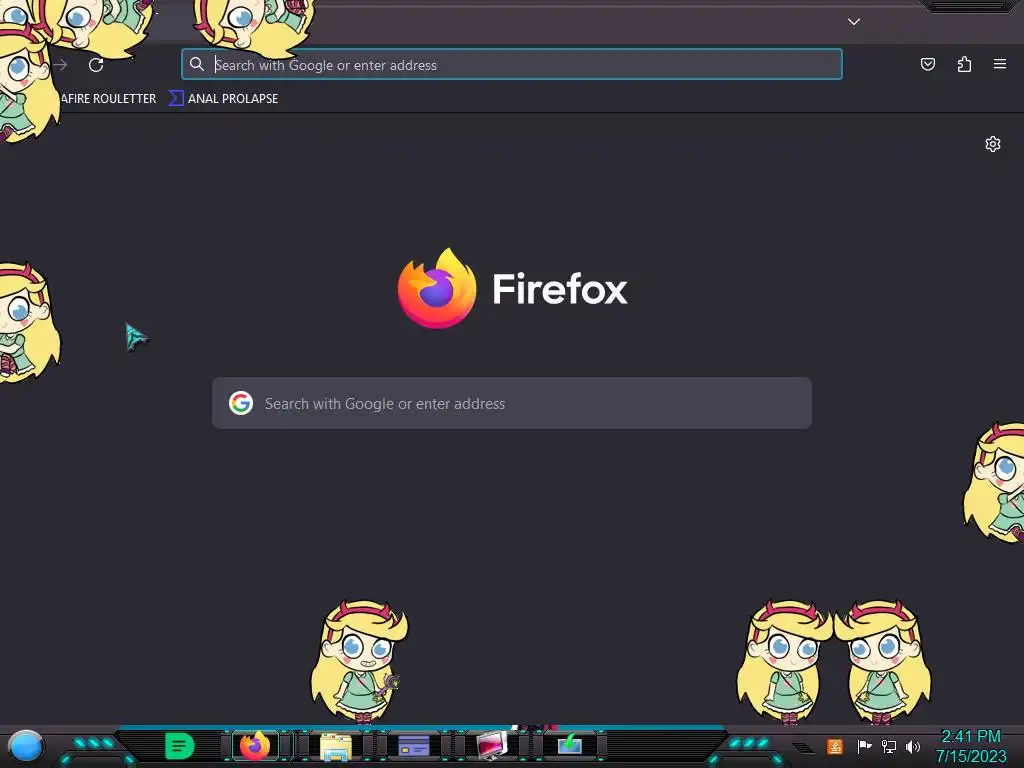Open the Firefox hamburger application menu
Image resolution: width=1024 pixels, height=768 pixels.
click(x=999, y=64)
